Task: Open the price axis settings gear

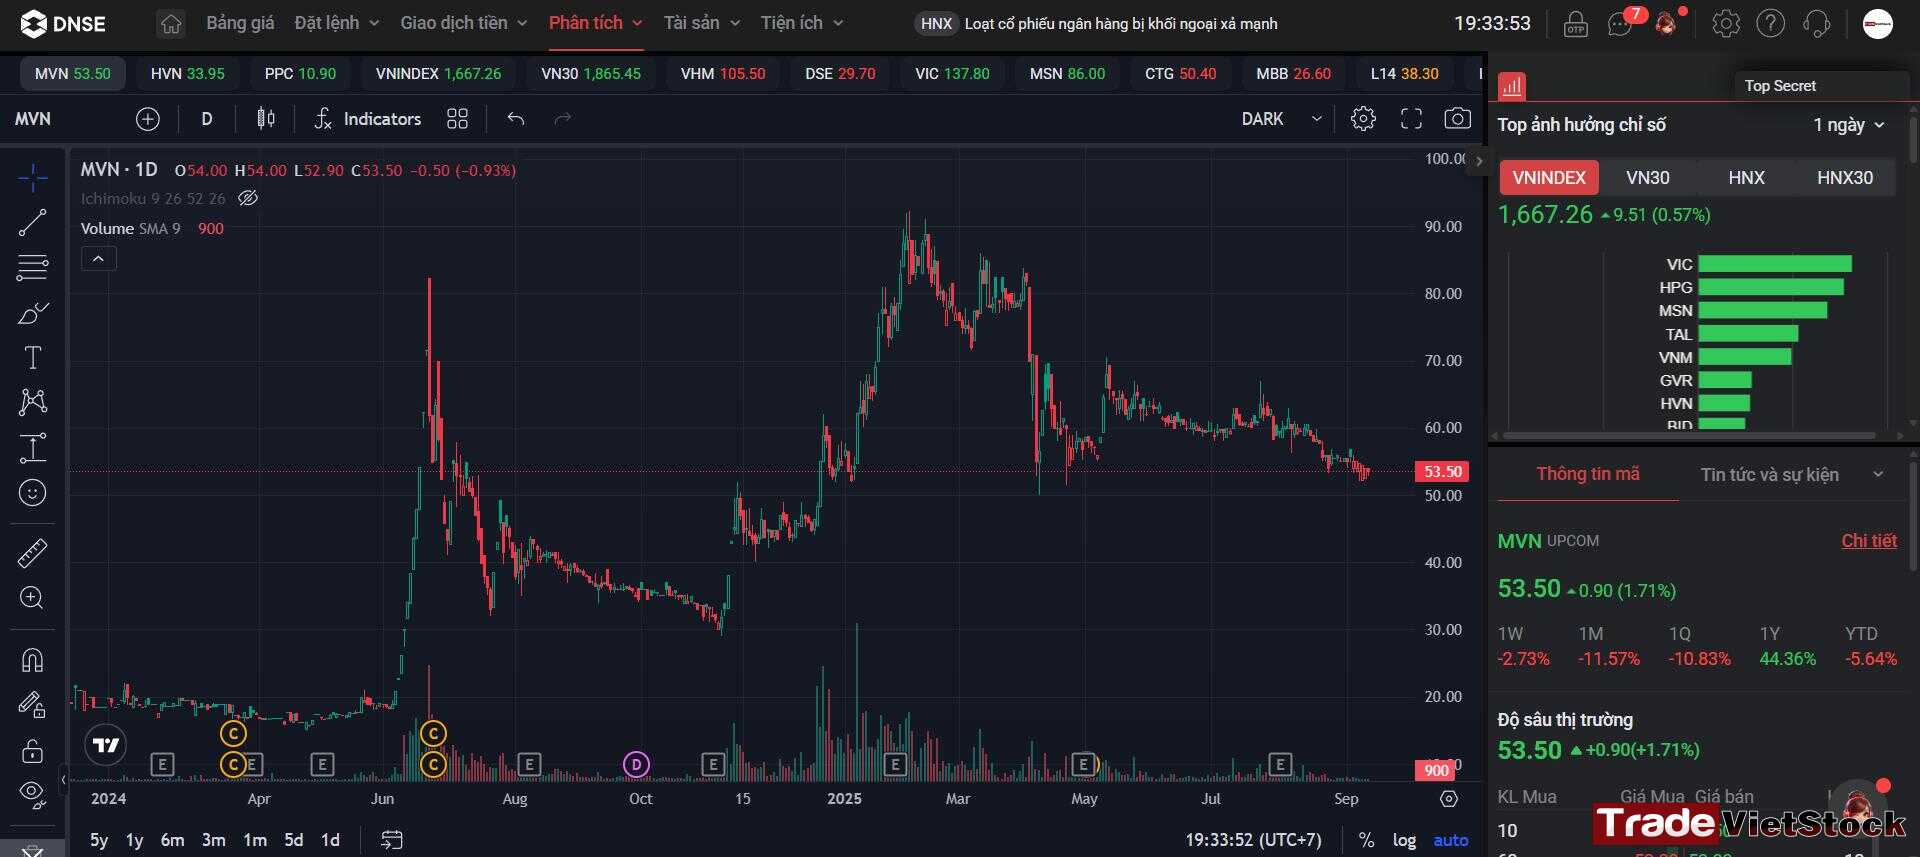Action: point(1449,799)
